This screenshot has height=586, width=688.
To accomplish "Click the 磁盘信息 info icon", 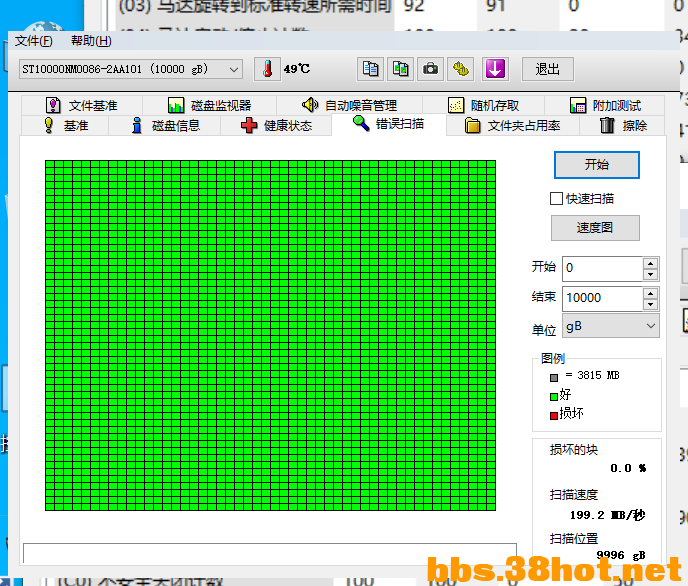I will (137, 125).
